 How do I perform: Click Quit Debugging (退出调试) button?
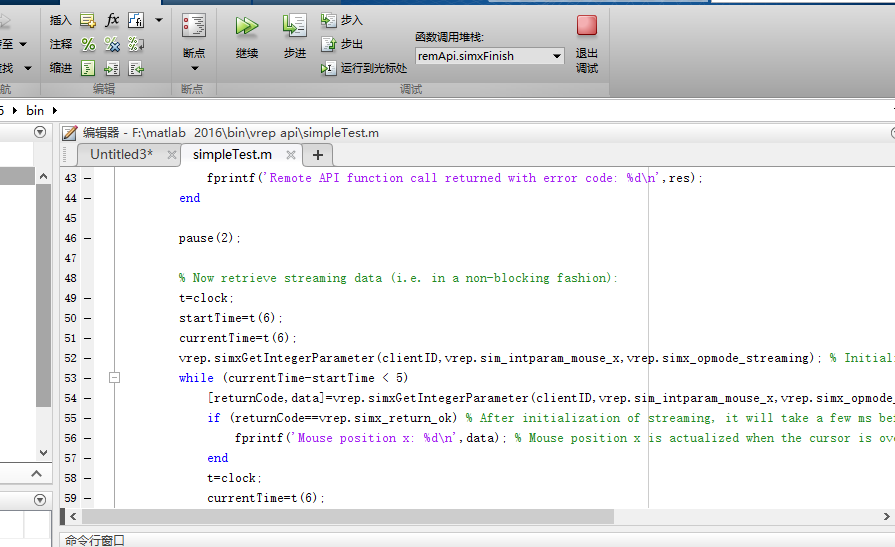pyautogui.click(x=587, y=43)
